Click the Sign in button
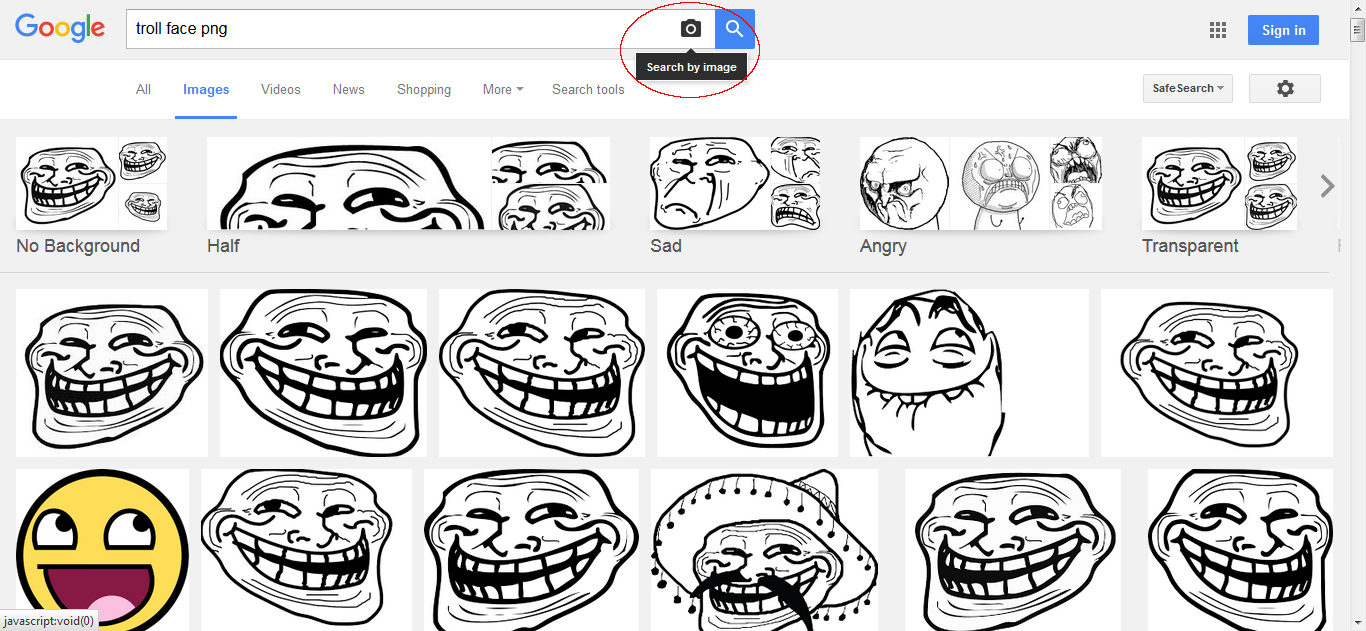The image size is (1366, 631). coord(1283,30)
